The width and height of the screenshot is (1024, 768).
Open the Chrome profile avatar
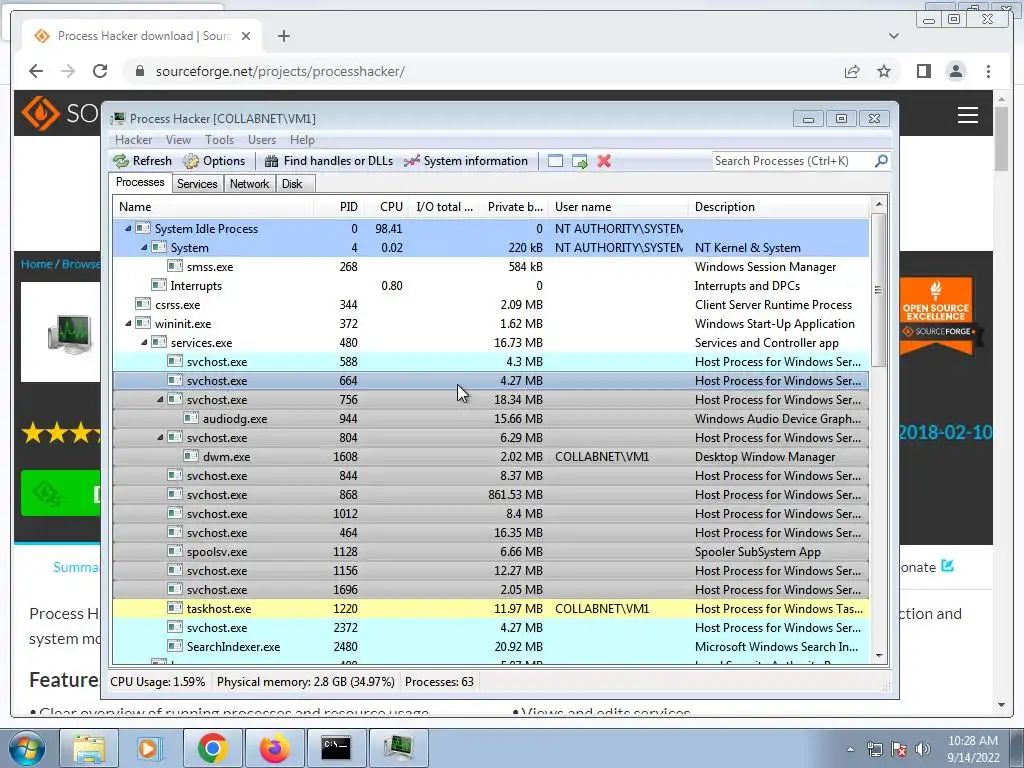click(955, 71)
